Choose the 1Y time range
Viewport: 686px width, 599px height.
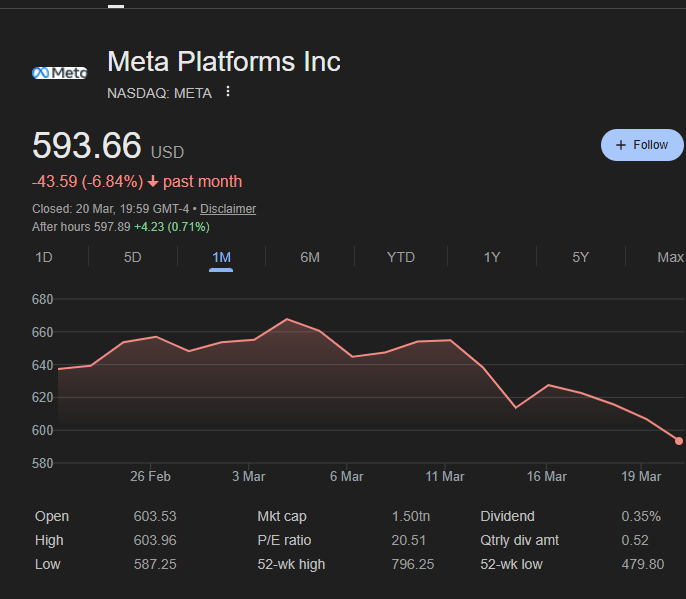pos(492,257)
